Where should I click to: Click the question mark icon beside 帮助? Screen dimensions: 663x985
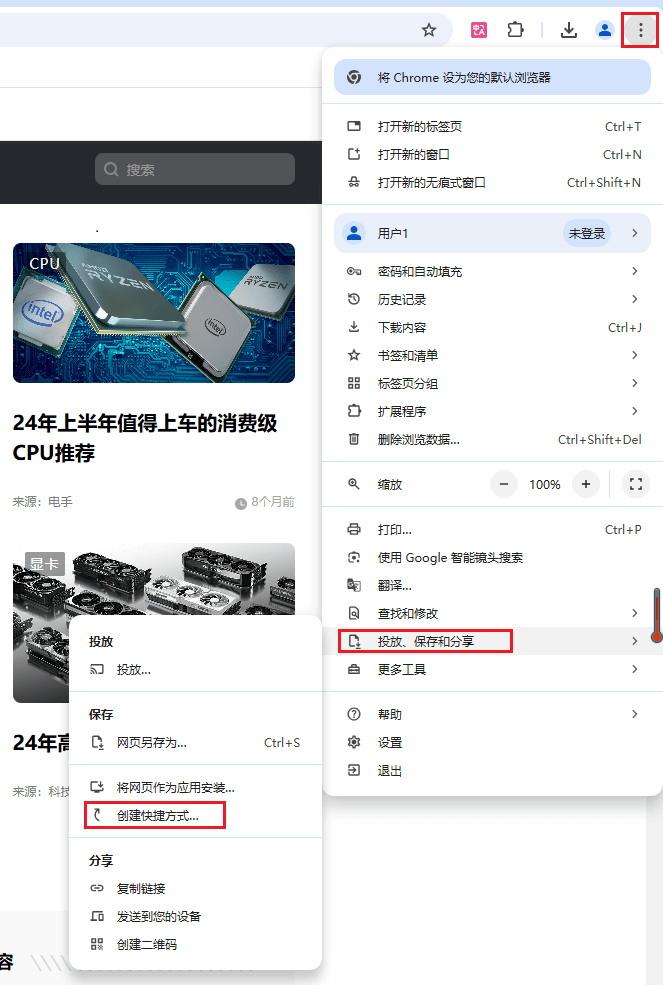coord(354,714)
